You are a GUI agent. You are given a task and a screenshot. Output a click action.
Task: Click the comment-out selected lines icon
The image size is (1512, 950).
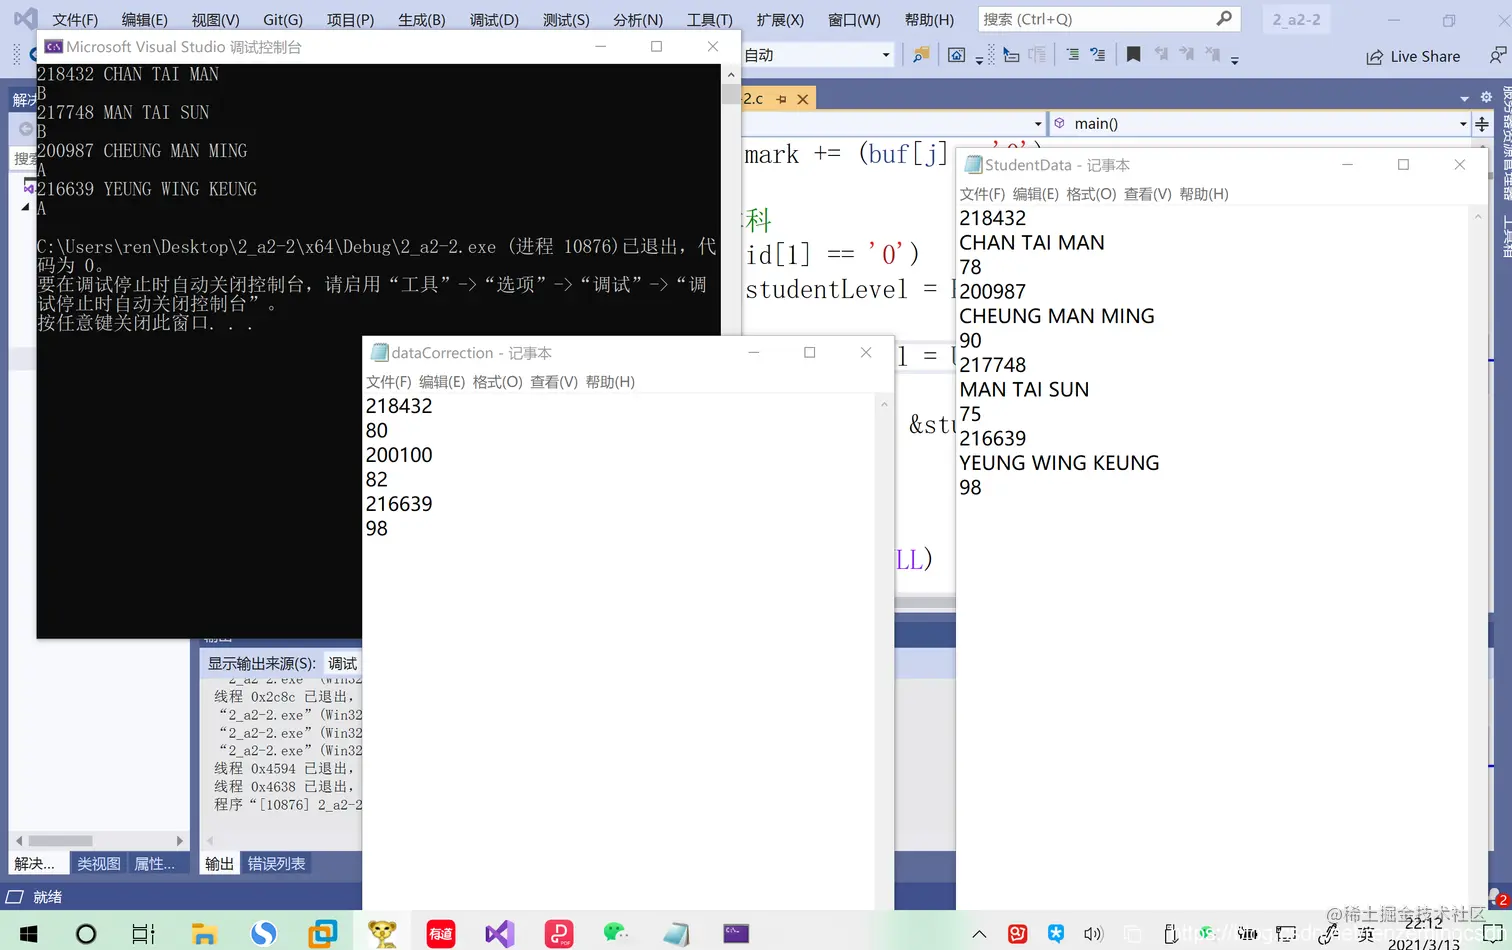tap(1072, 55)
